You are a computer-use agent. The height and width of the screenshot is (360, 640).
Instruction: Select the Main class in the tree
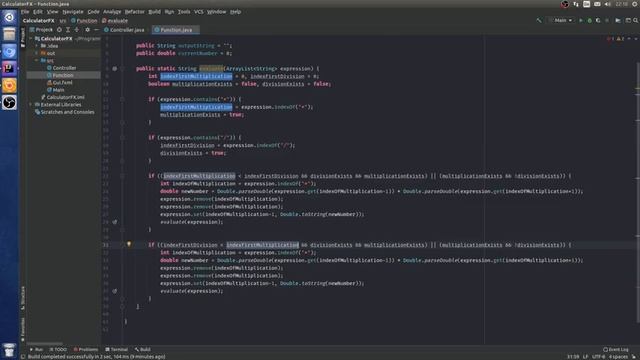click(x=56, y=90)
